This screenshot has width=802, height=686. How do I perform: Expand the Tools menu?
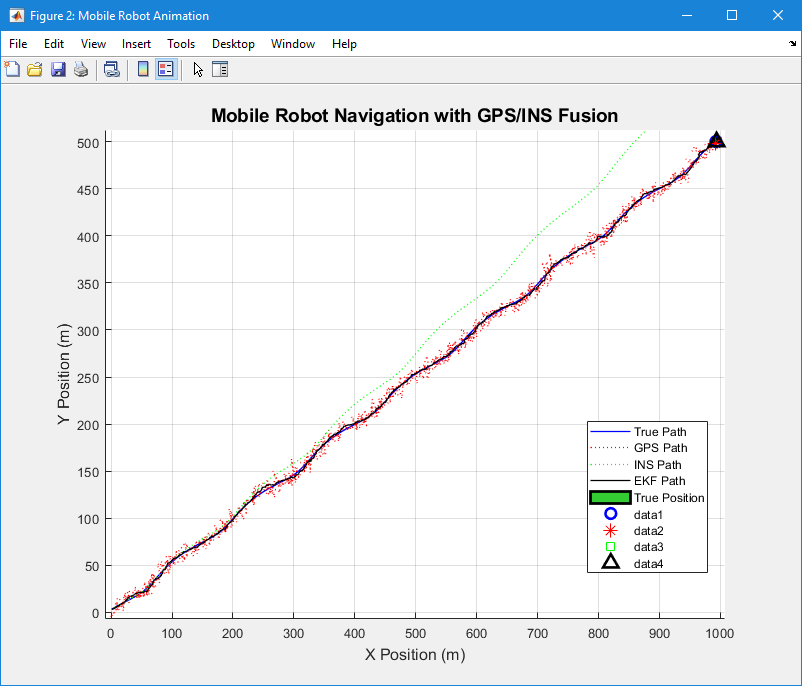click(181, 44)
